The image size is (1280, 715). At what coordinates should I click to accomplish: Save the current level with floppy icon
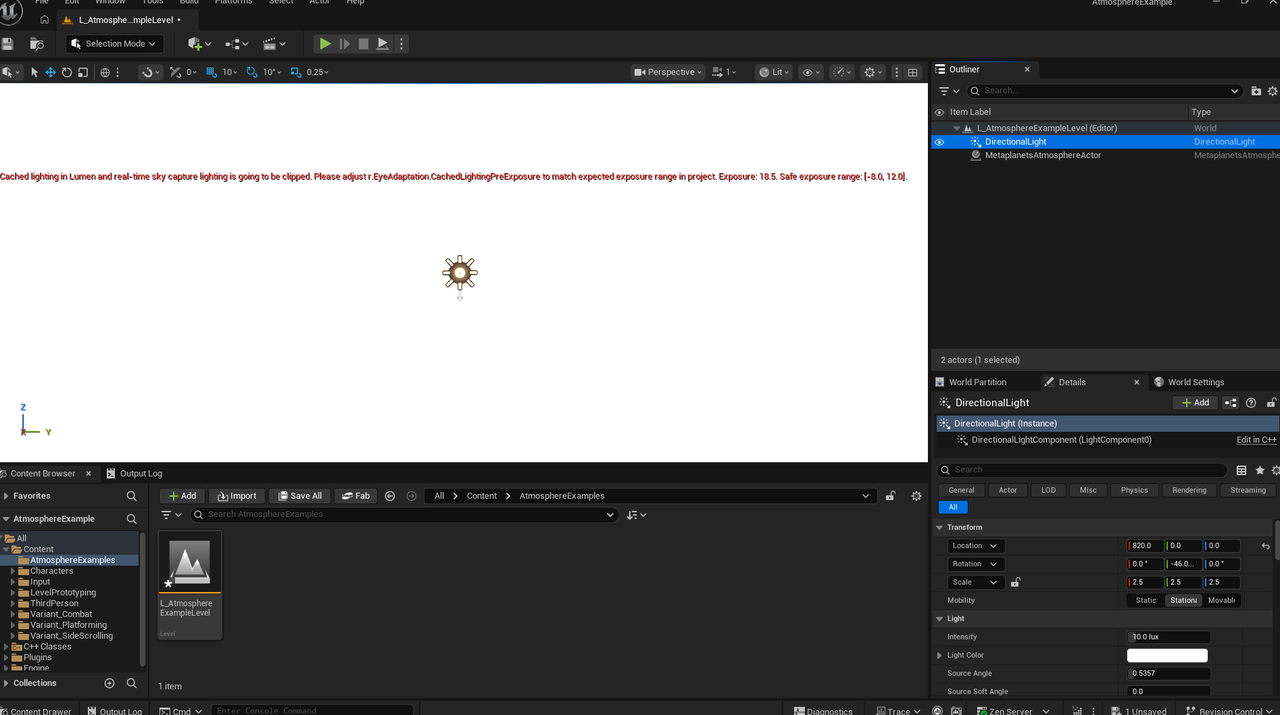pos(8,44)
